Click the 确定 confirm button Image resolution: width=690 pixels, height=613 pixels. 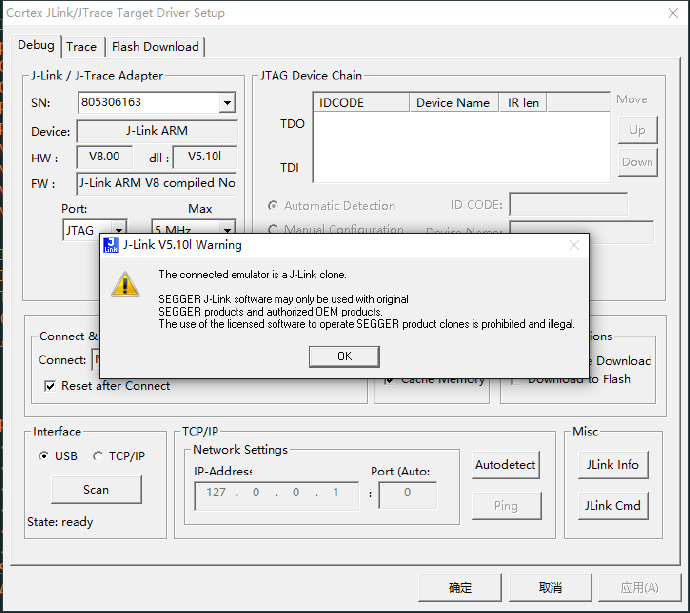[460, 587]
